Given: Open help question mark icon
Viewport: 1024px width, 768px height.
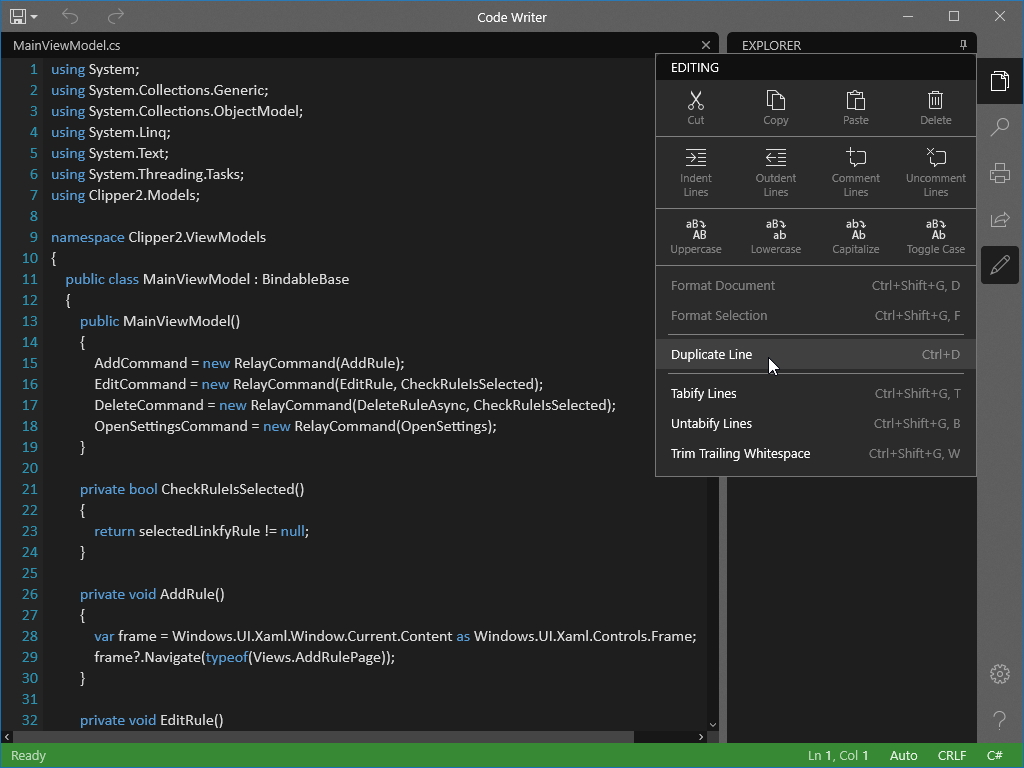Looking at the screenshot, I should 999,720.
